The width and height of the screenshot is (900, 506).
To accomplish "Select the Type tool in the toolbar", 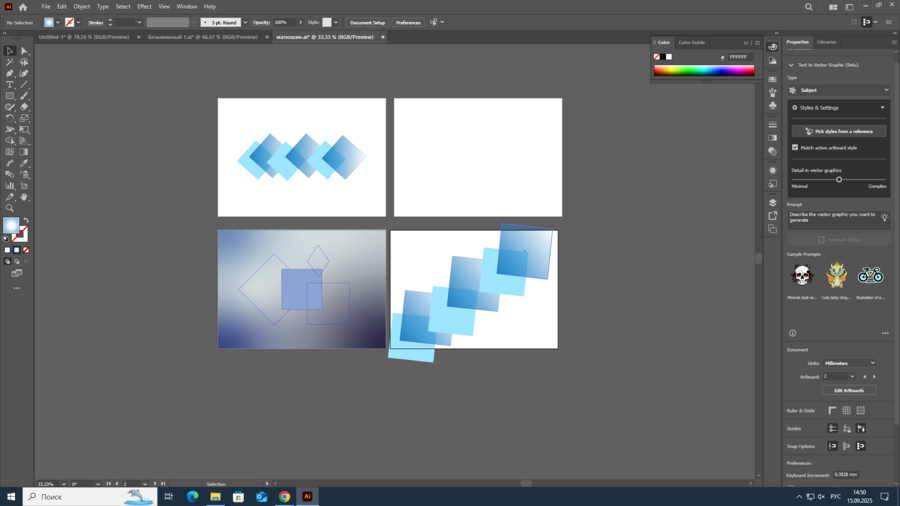I will tap(10, 85).
